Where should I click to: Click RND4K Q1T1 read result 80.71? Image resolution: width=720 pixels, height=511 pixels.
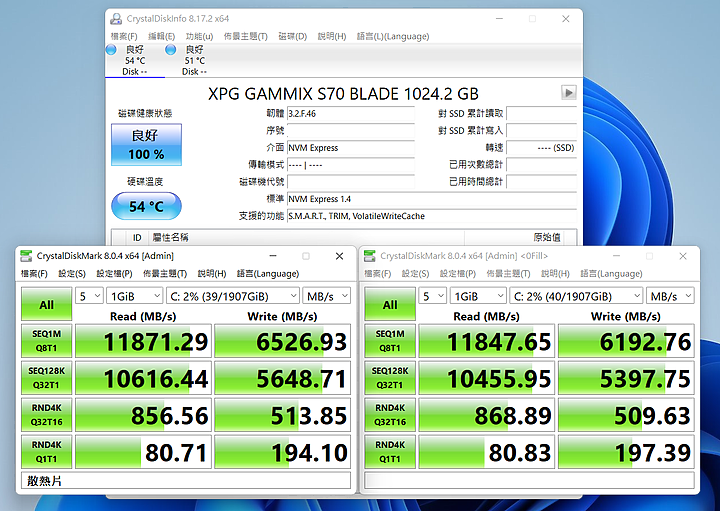[143, 452]
